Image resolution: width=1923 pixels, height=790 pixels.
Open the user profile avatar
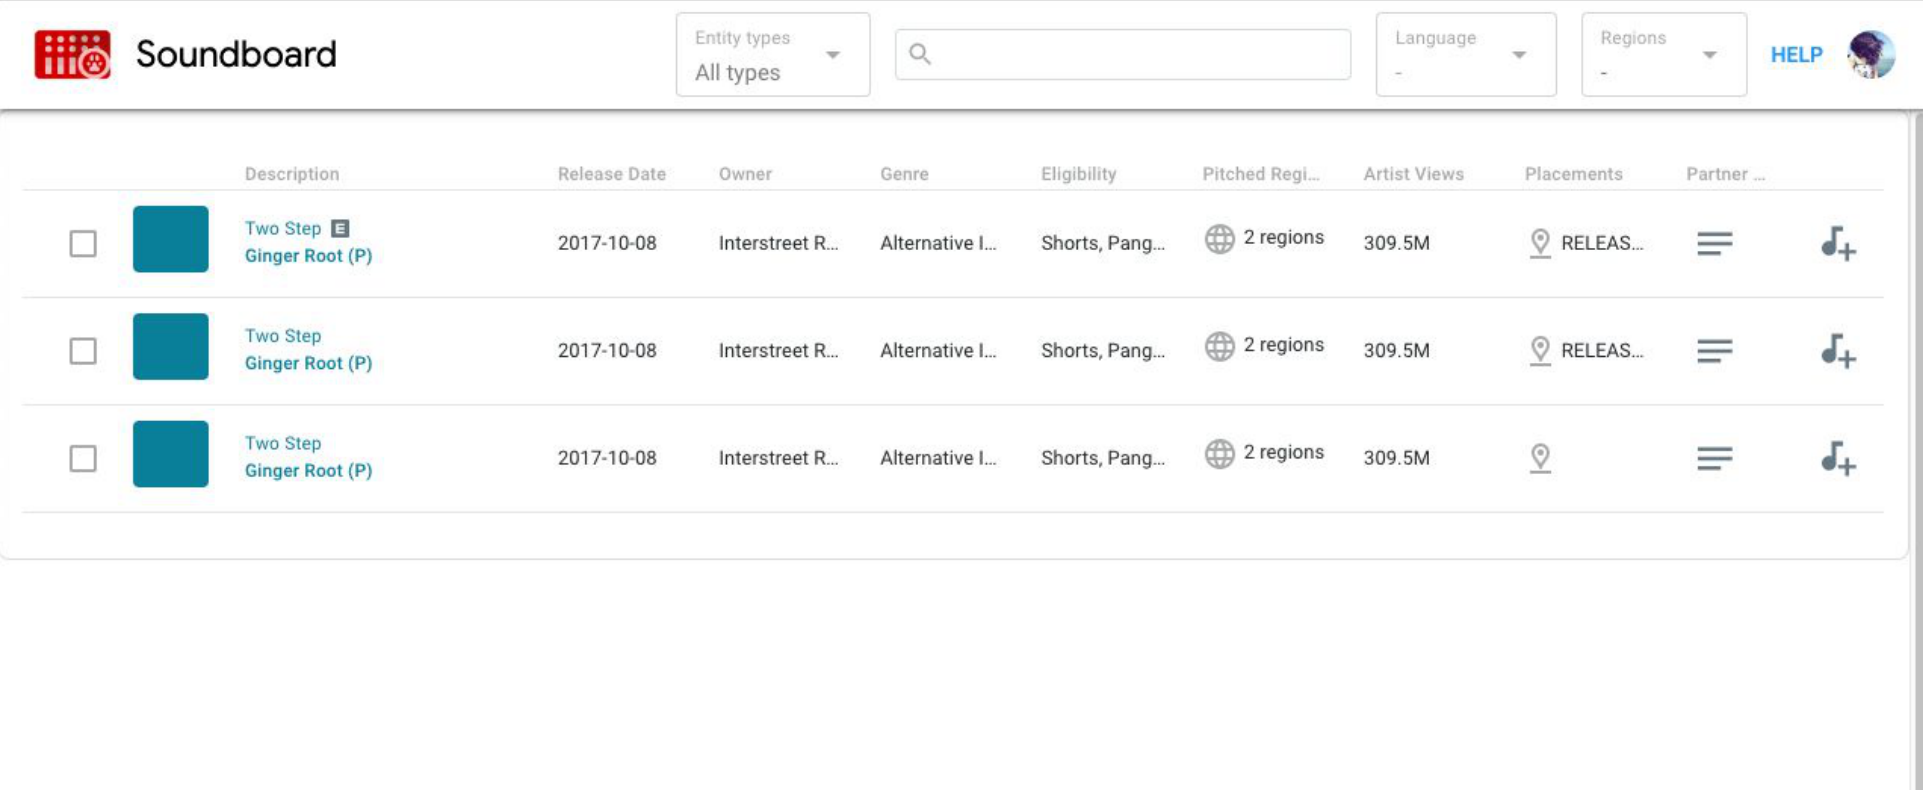[x=1871, y=54]
